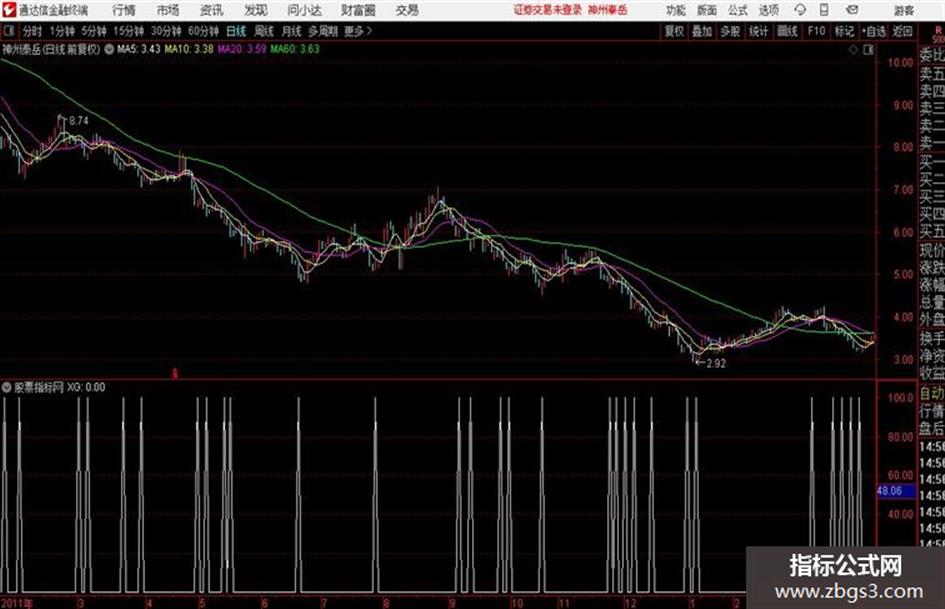The width and height of the screenshot is (945, 609).
Task: Switch to the 1分钟 period tab
Action: [61, 31]
